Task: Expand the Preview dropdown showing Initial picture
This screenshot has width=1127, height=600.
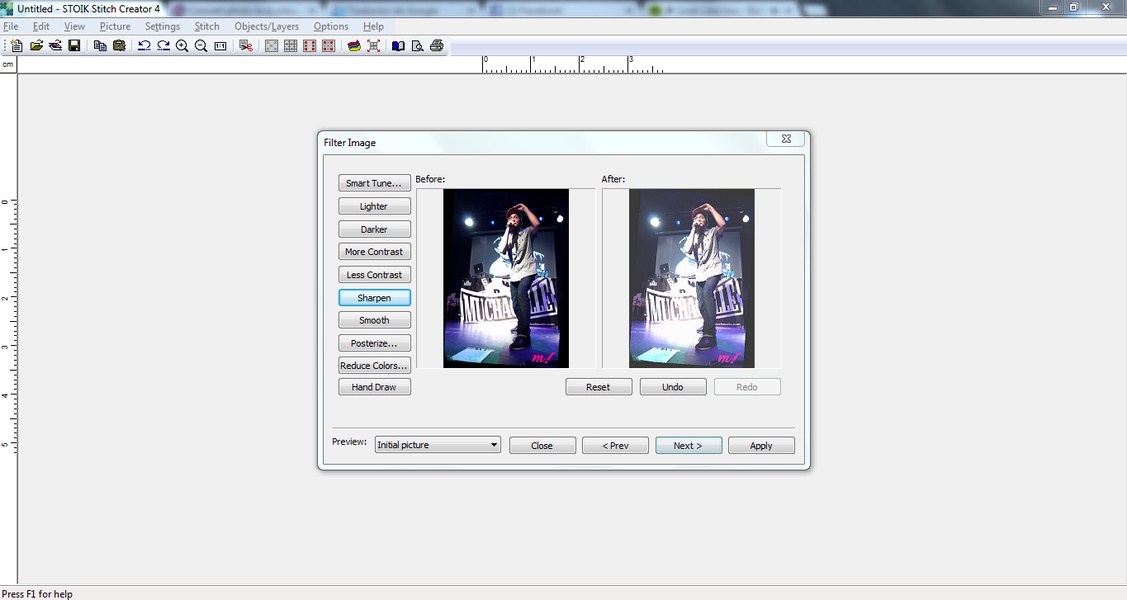Action: pos(494,445)
